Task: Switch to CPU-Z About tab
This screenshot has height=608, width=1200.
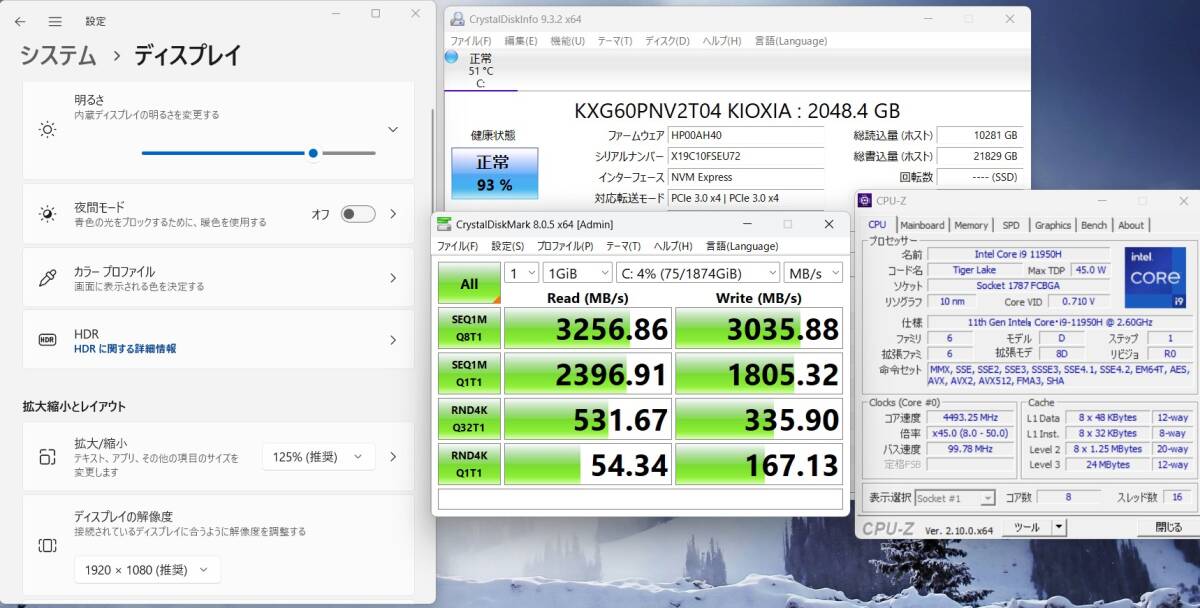Action: [1131, 225]
